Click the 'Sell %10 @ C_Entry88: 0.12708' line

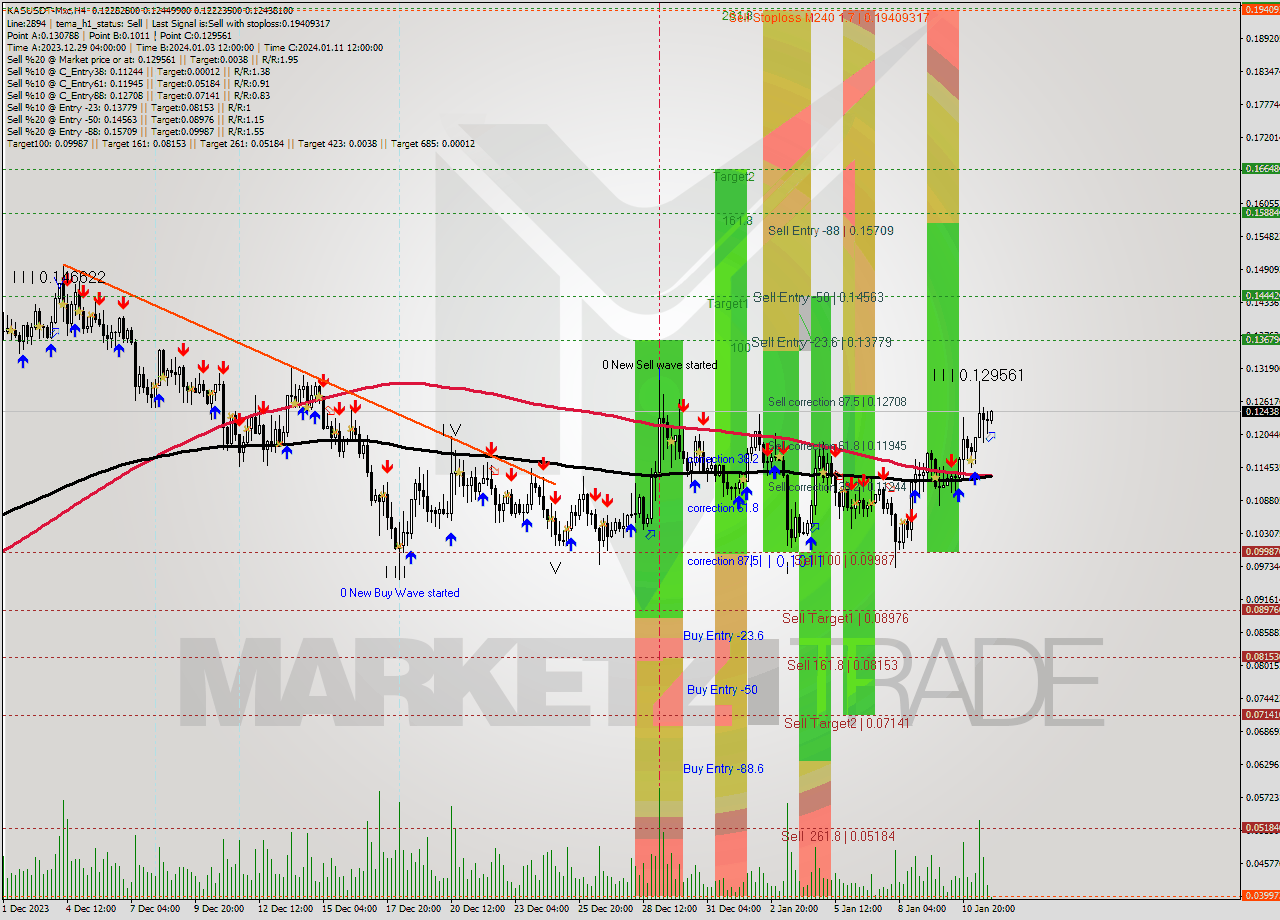(138, 95)
